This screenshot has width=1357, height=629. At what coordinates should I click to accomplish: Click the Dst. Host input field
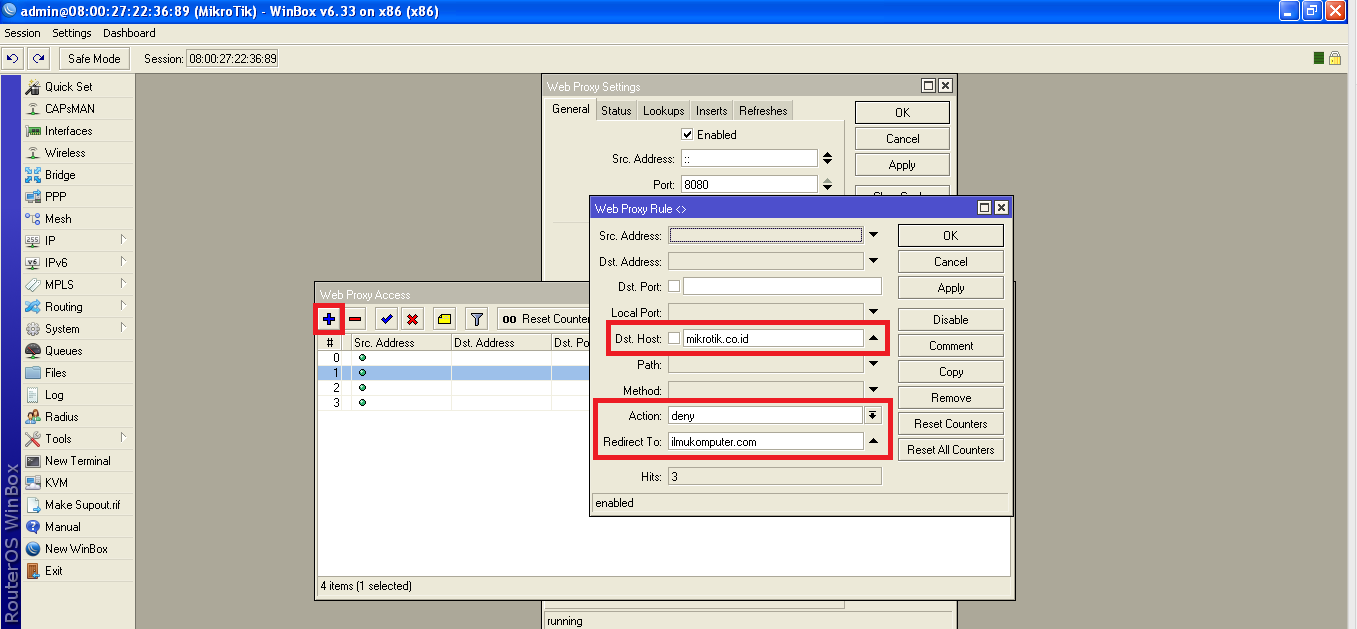pyautogui.click(x=772, y=338)
